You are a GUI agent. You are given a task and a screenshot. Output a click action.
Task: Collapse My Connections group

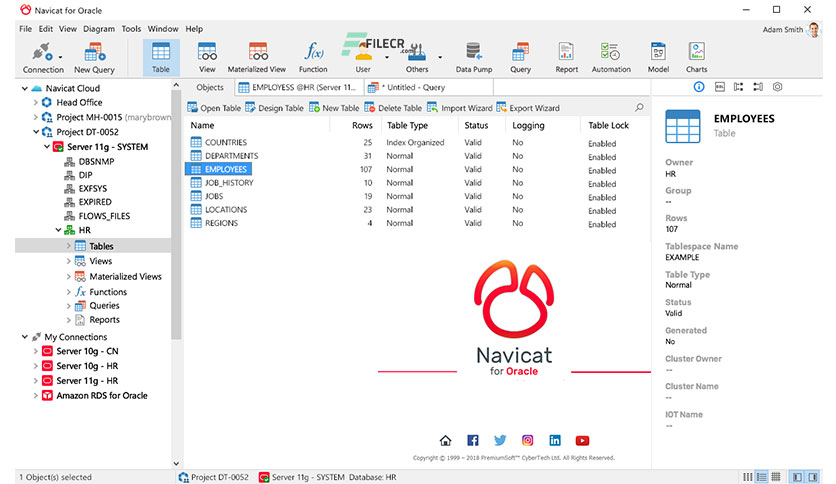(25, 337)
